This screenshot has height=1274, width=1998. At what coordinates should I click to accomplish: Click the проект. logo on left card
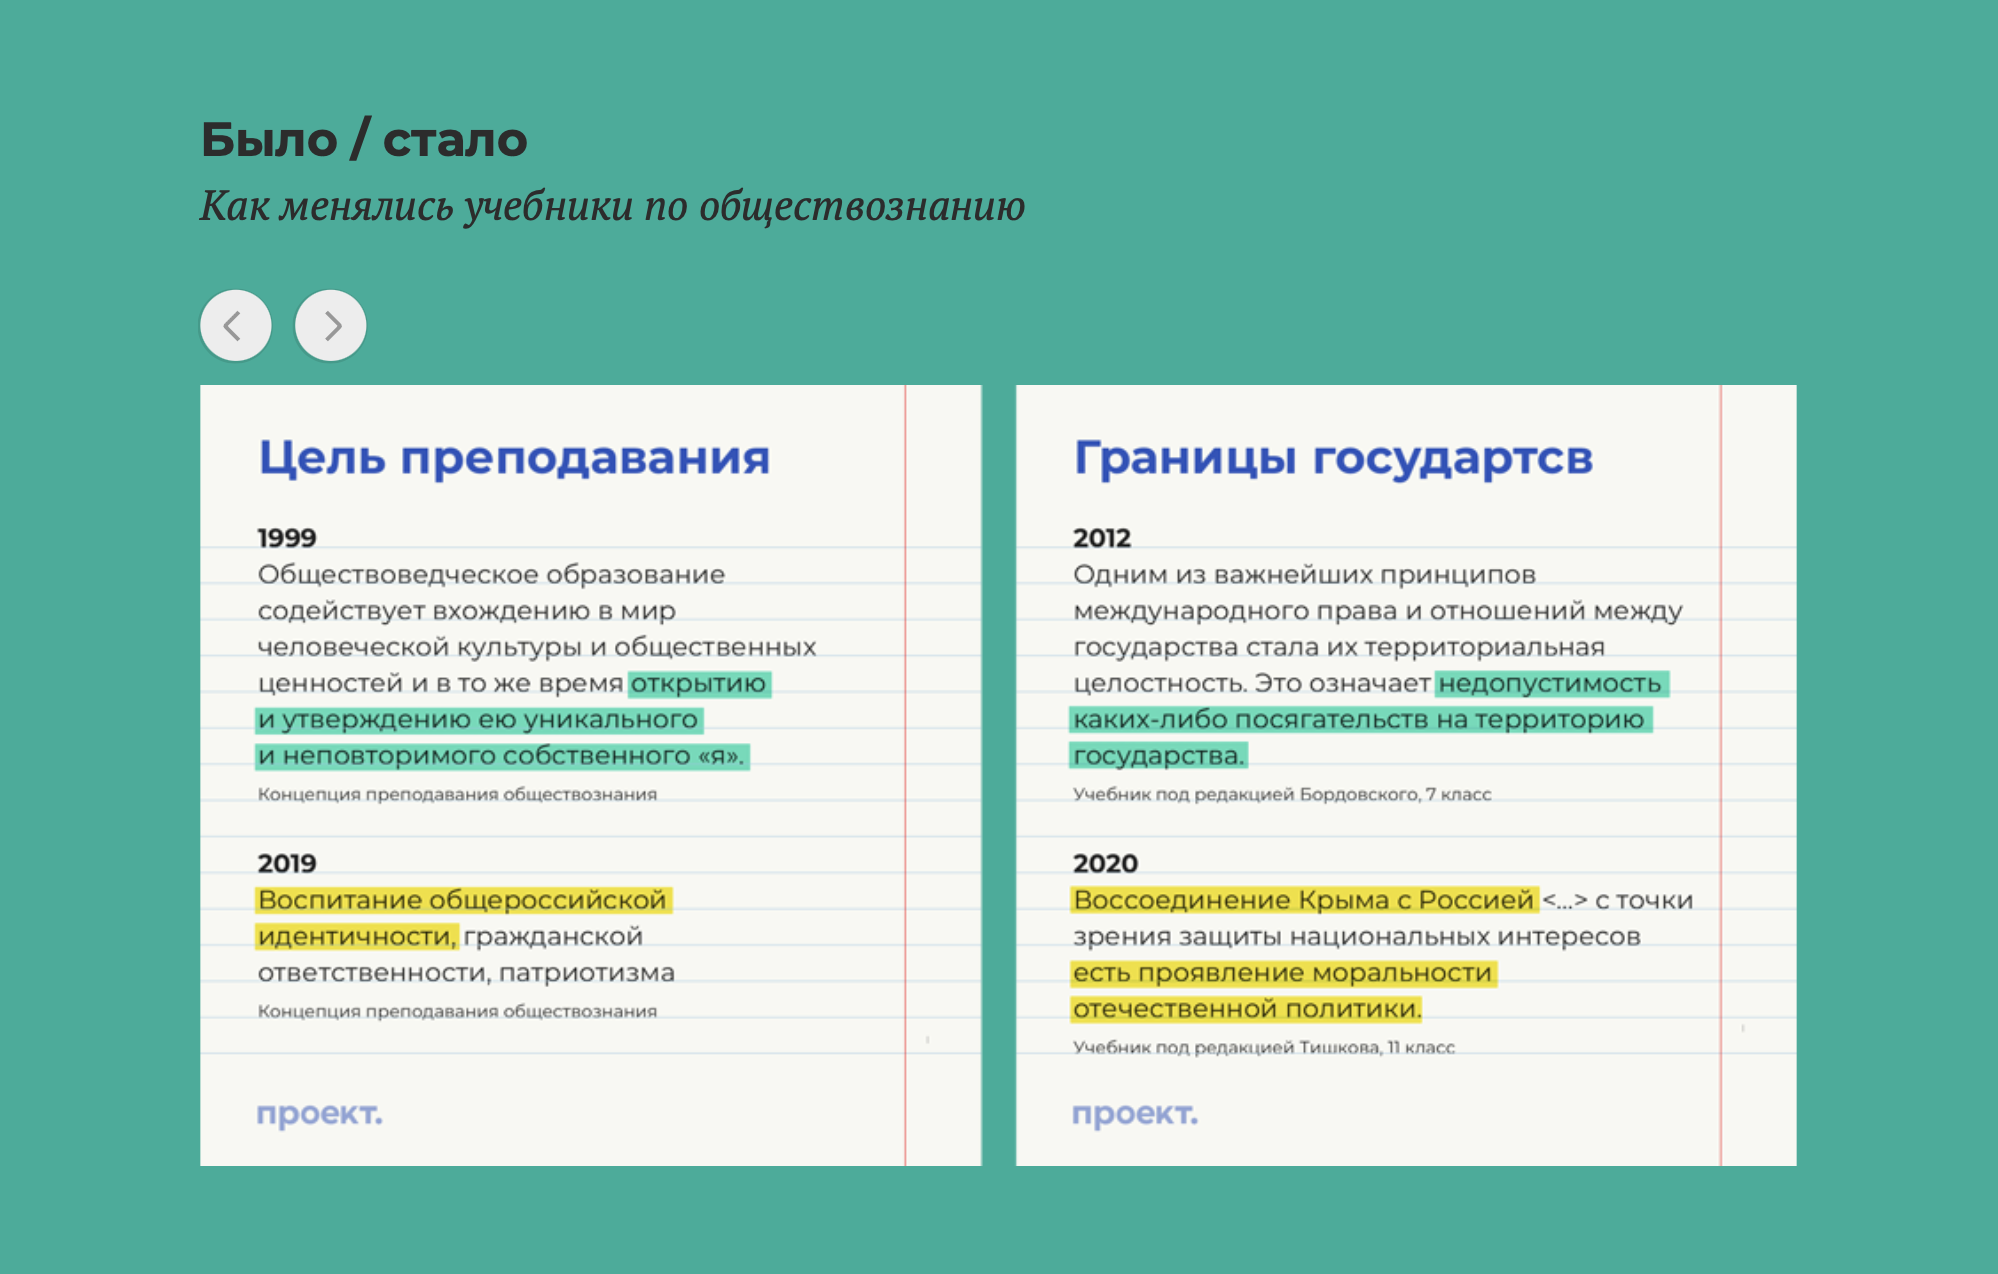pos(319,1113)
